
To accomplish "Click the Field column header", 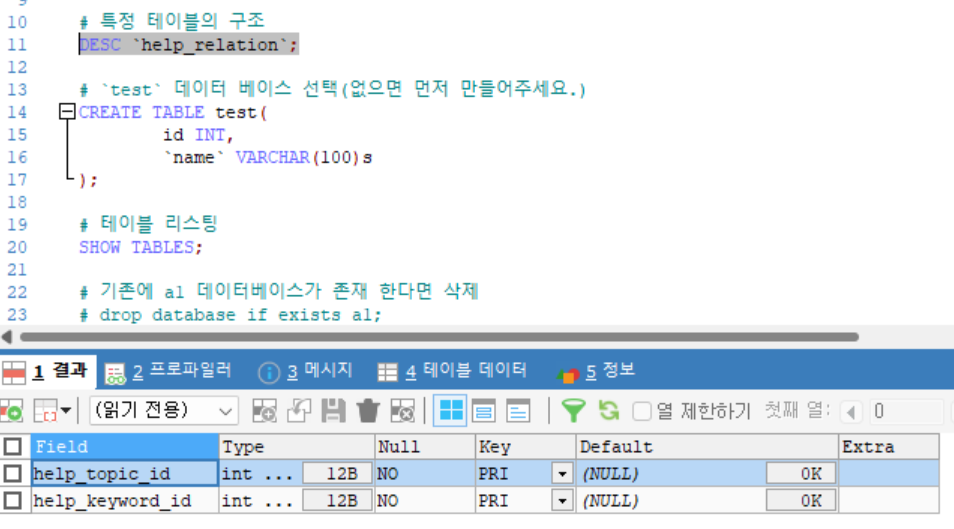I will click(x=125, y=447).
